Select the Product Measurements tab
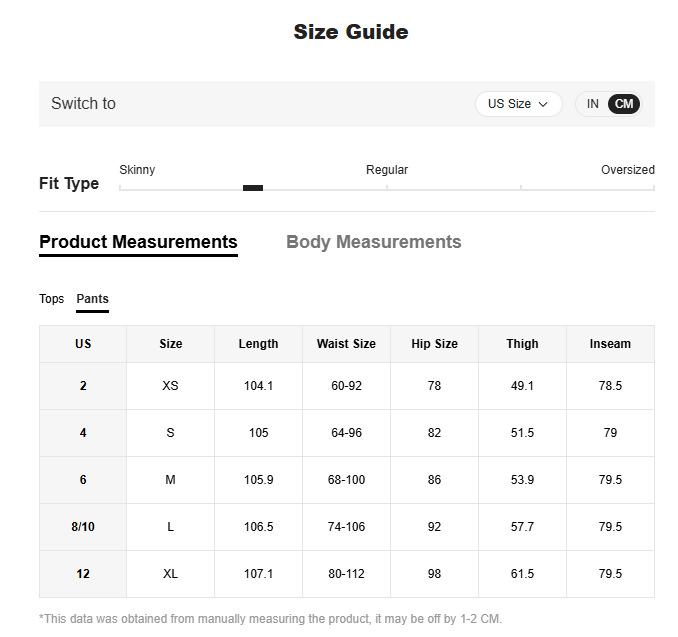 click(138, 242)
